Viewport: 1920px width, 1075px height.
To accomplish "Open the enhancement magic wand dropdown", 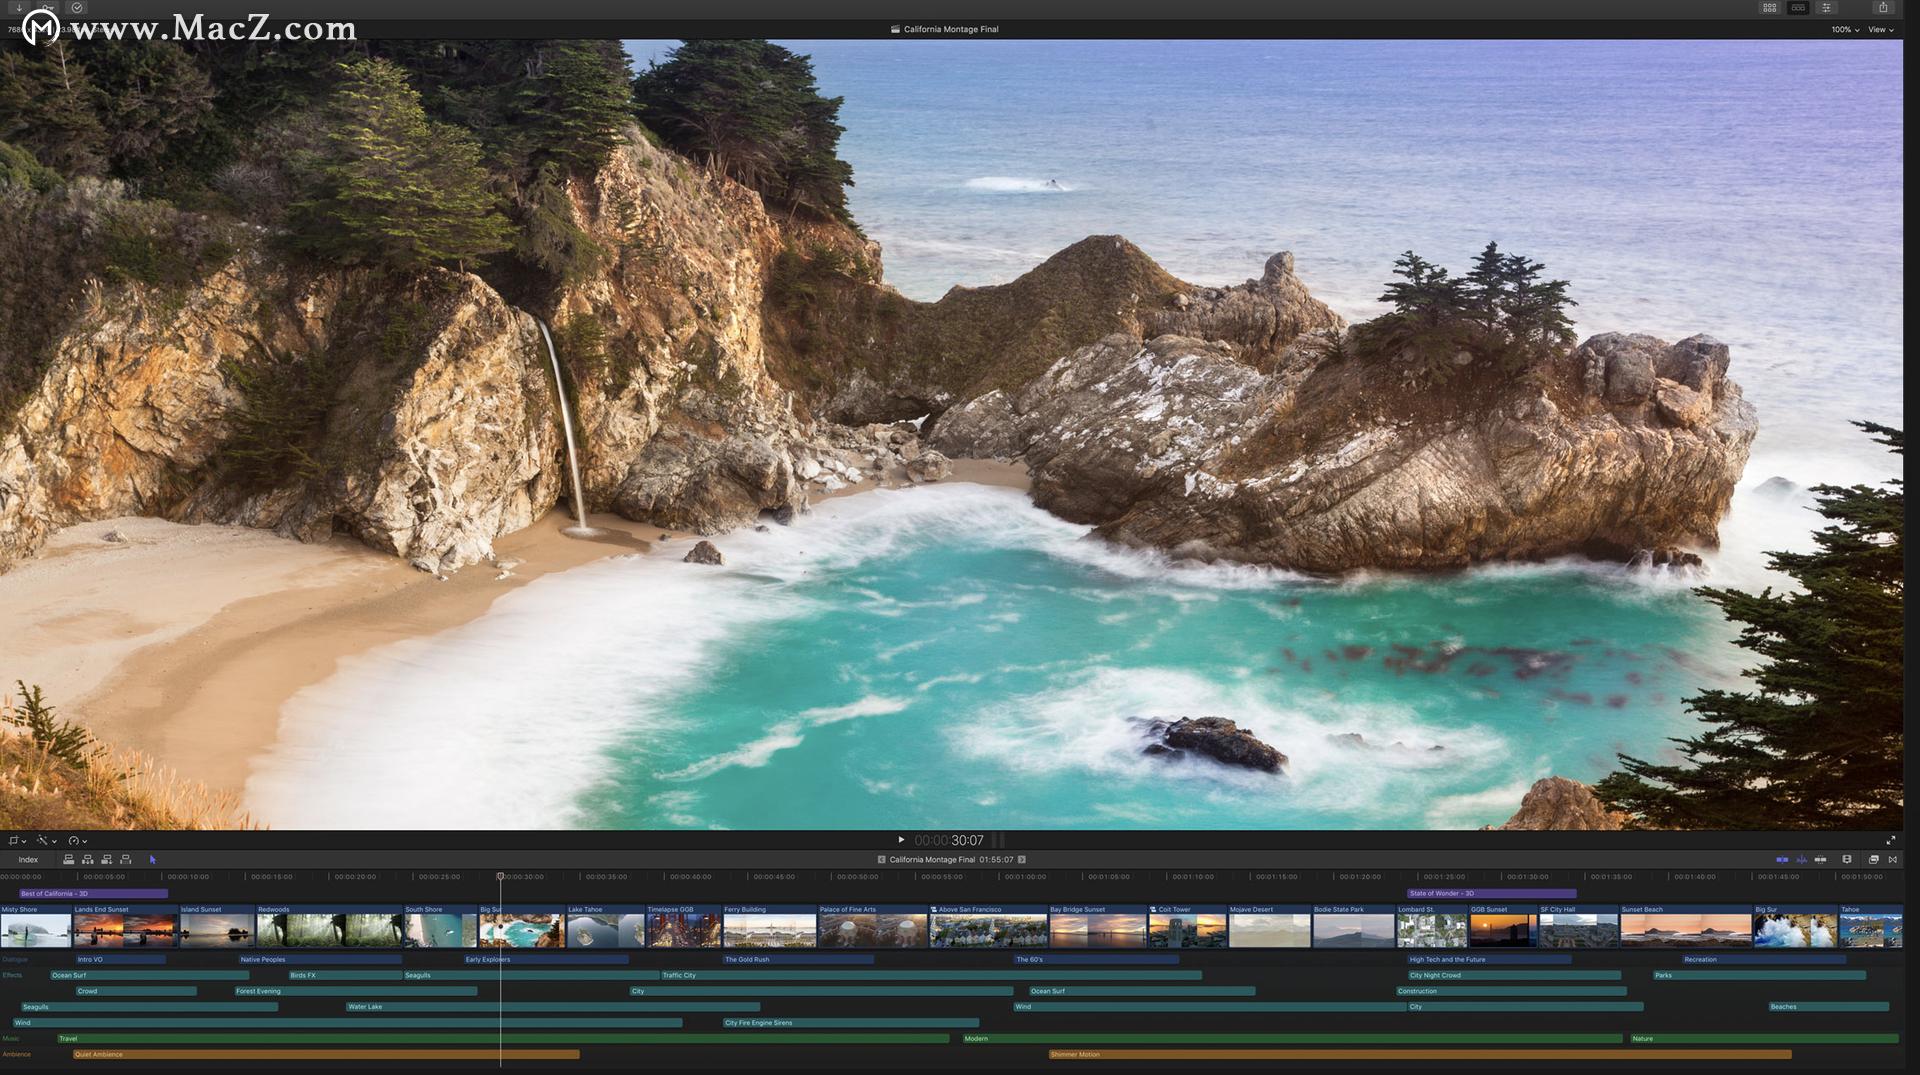I will pos(46,841).
